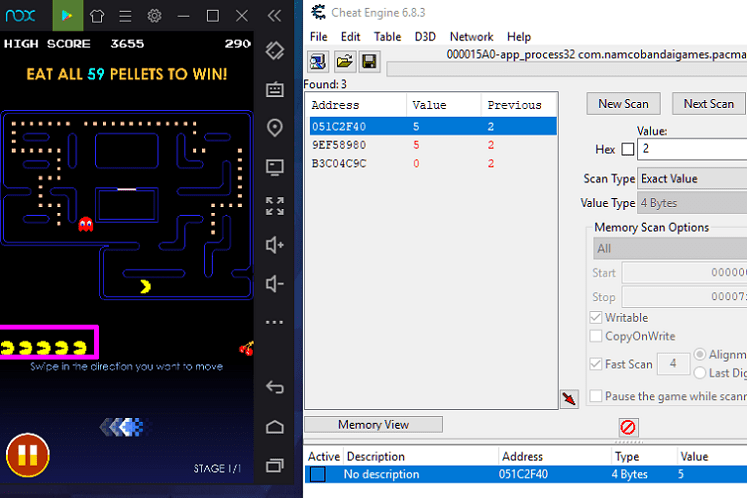
Task: Click the New Scan button
Action: 623,104
